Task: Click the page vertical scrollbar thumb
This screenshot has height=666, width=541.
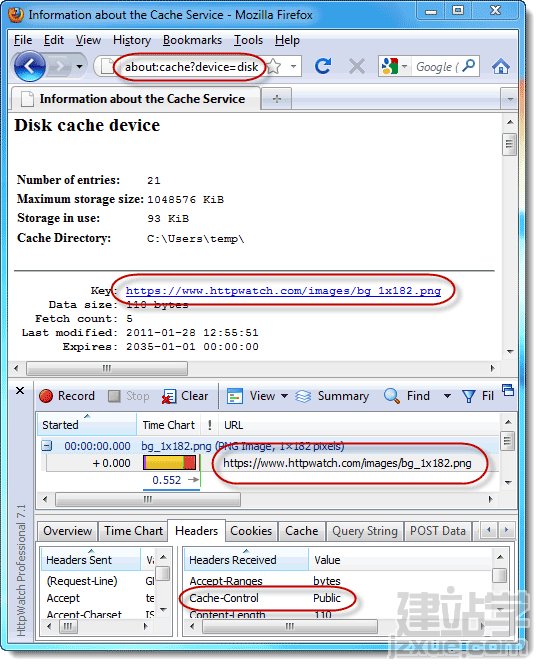Action: pos(510,144)
